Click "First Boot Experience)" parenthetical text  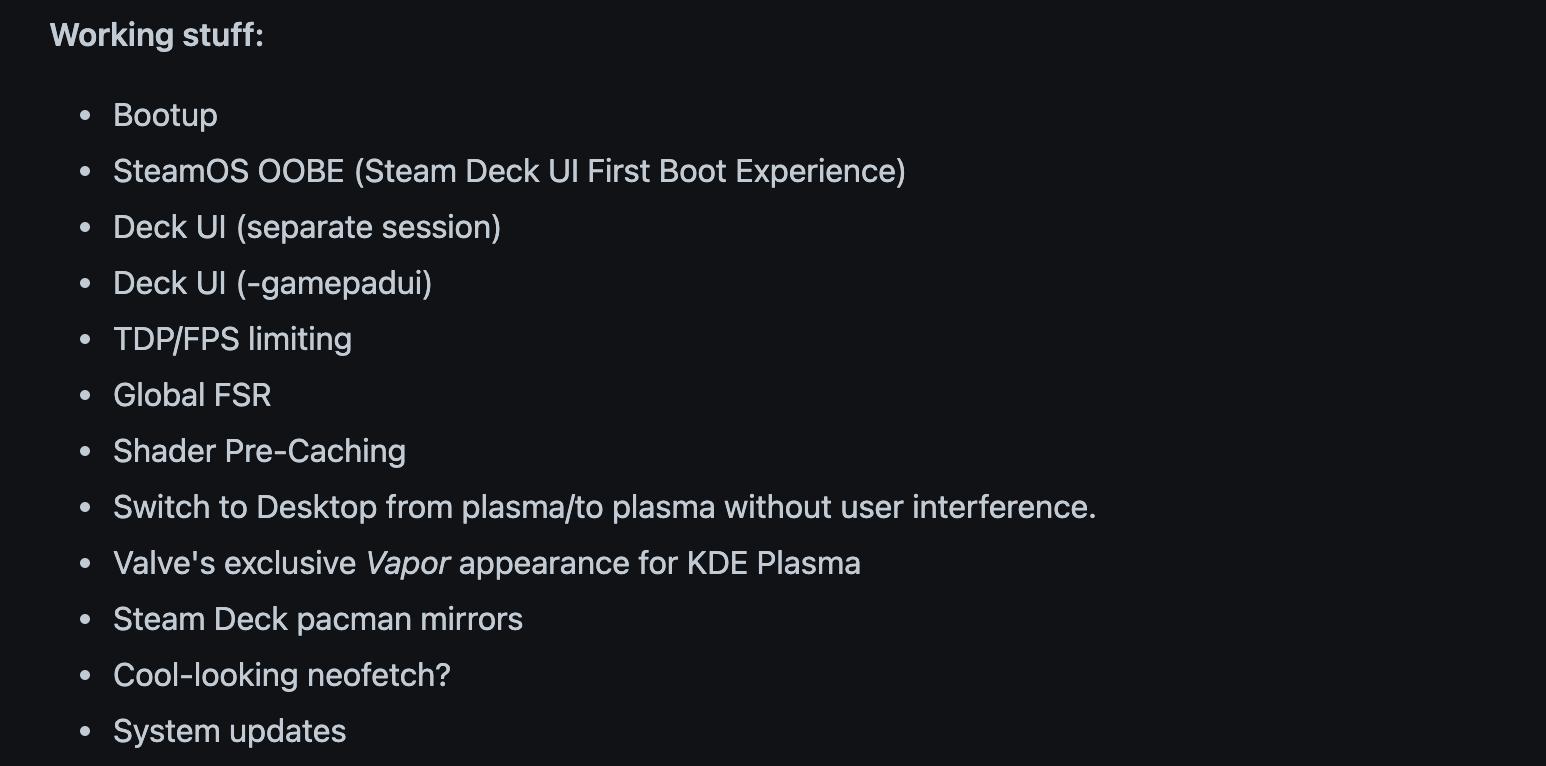point(746,171)
